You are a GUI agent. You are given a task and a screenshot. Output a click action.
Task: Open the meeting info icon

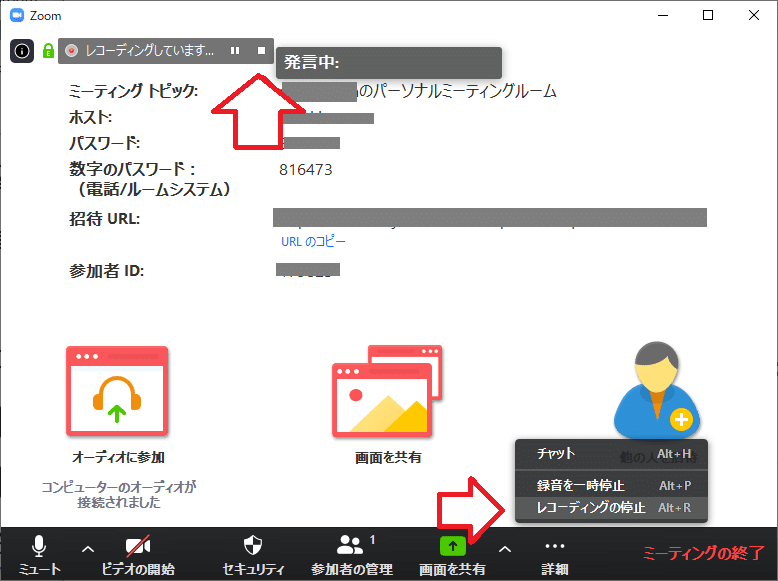click(22, 51)
